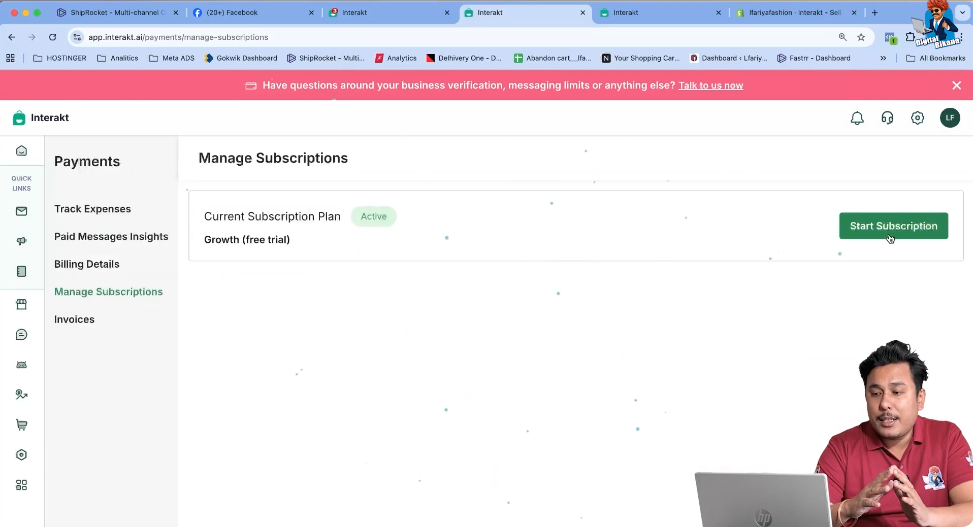Image resolution: width=973 pixels, height=528 pixels.
Task: Click the notifications bell icon
Action: click(857, 118)
